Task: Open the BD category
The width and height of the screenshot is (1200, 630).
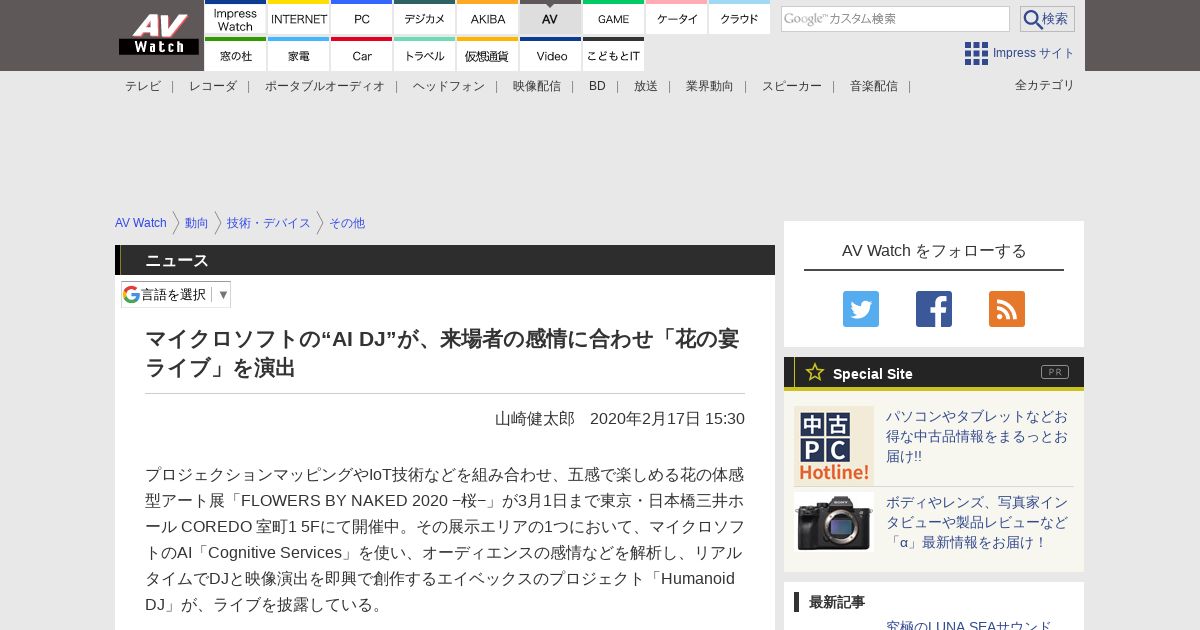Action: (597, 86)
